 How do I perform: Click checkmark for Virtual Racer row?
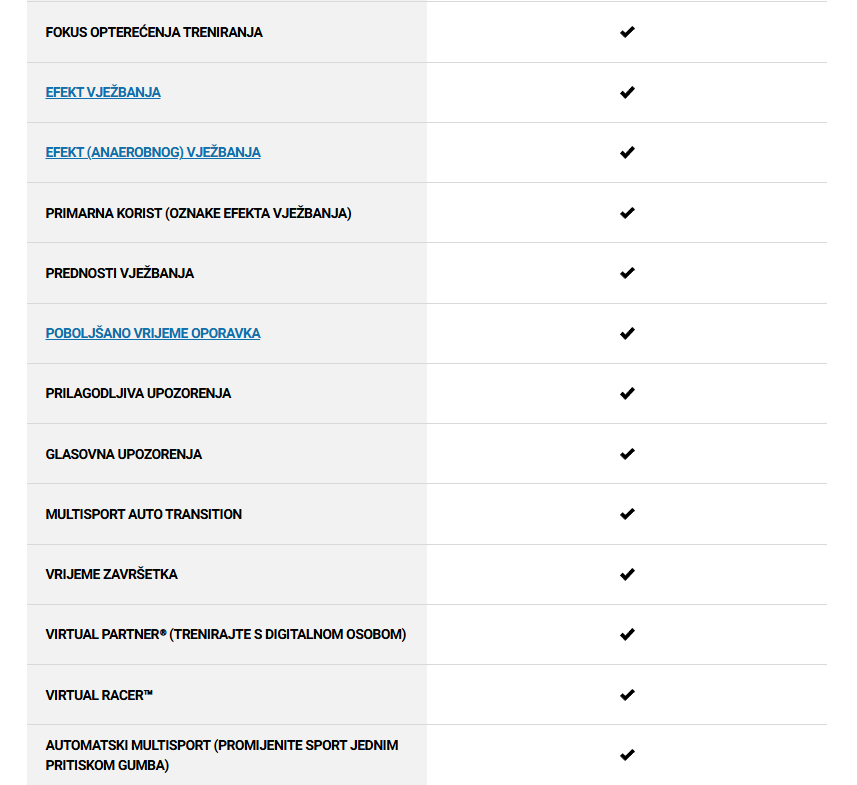click(627, 695)
